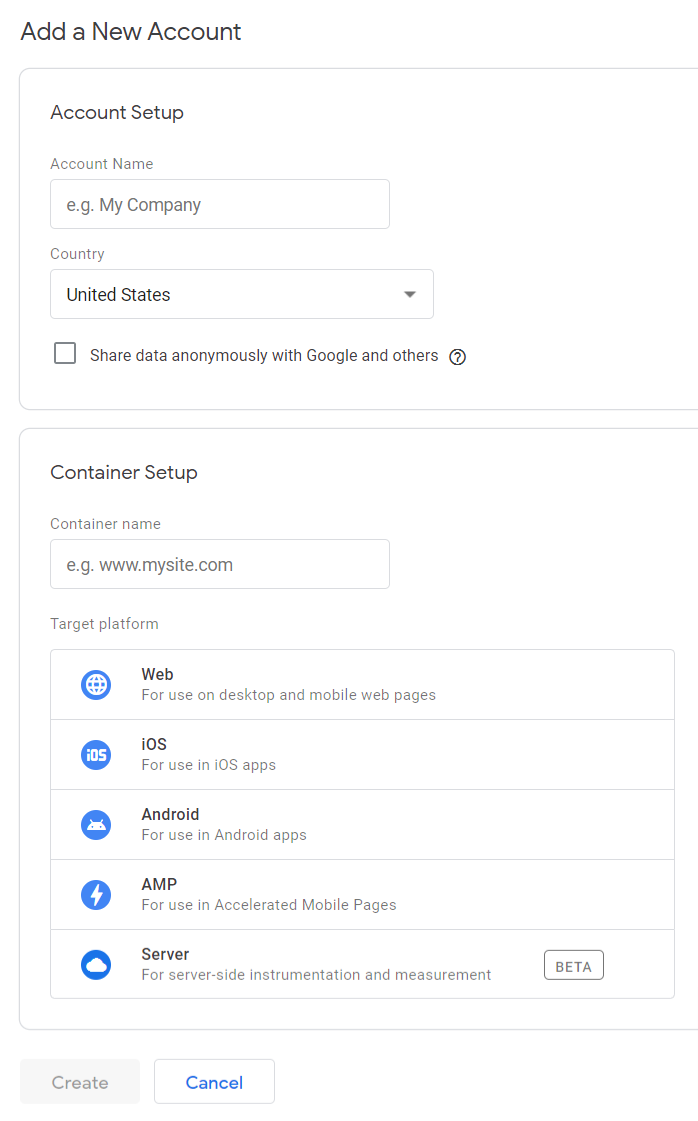Open the United States country selector
The height and width of the screenshot is (1121, 698).
click(x=242, y=294)
